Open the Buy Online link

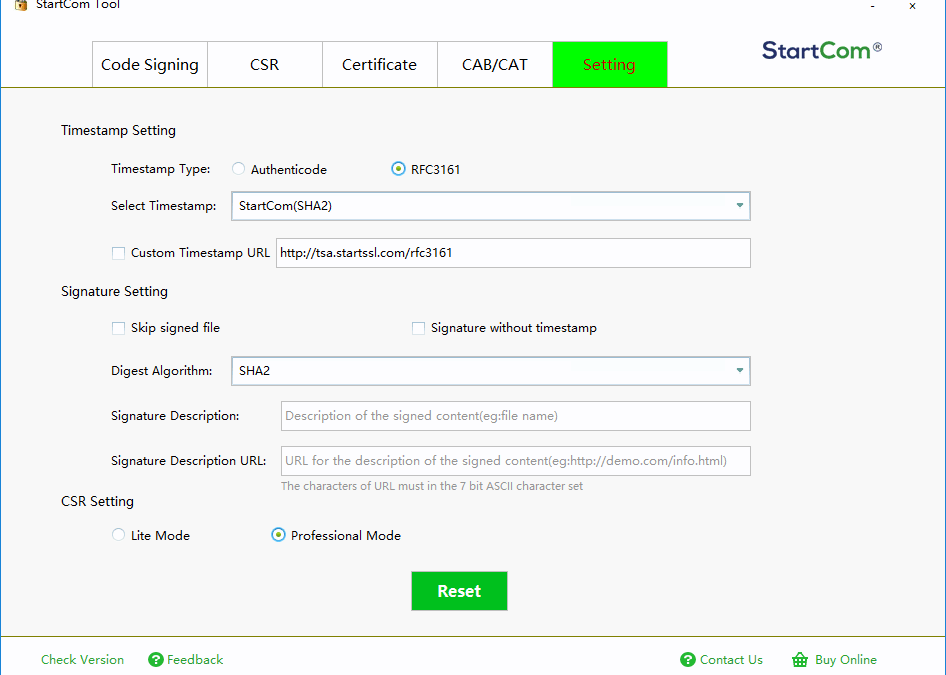pos(846,659)
